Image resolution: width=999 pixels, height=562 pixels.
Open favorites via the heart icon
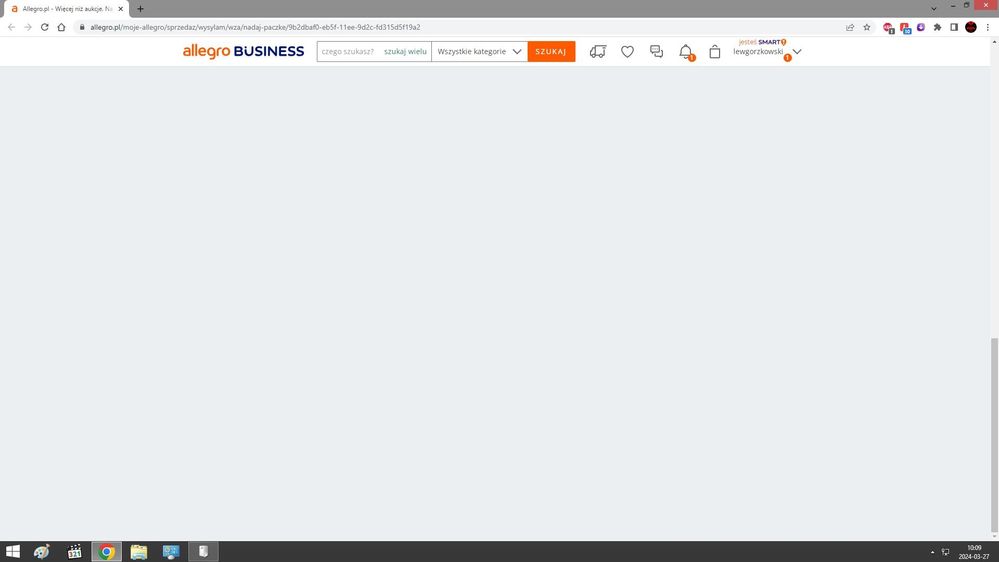click(627, 52)
